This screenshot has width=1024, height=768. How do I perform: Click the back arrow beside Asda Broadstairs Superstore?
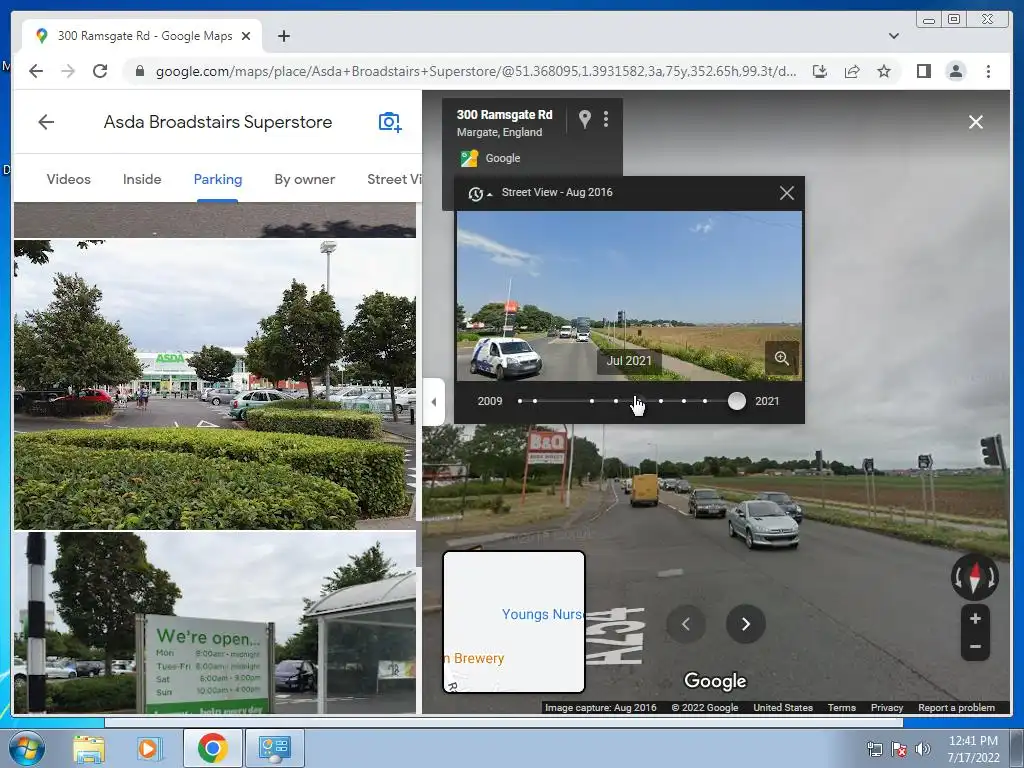click(x=46, y=122)
